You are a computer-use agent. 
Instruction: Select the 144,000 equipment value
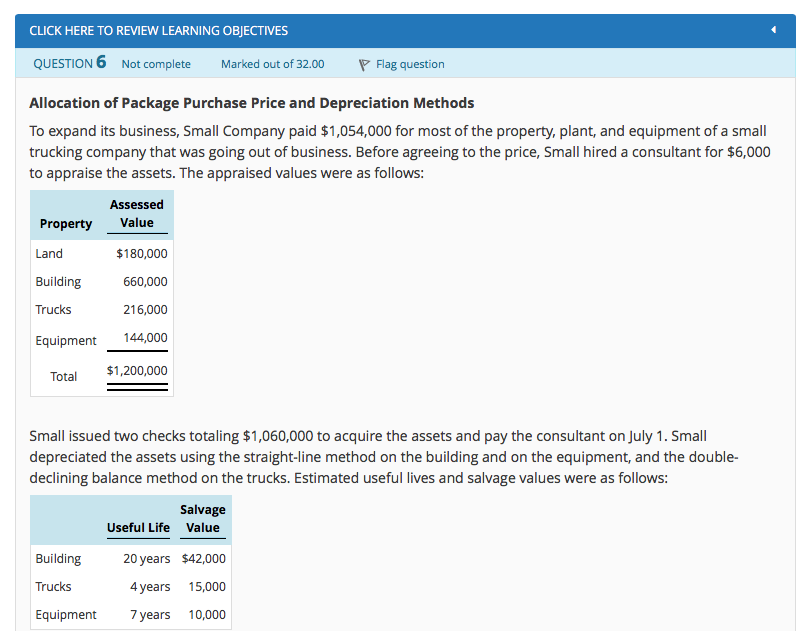click(145, 338)
